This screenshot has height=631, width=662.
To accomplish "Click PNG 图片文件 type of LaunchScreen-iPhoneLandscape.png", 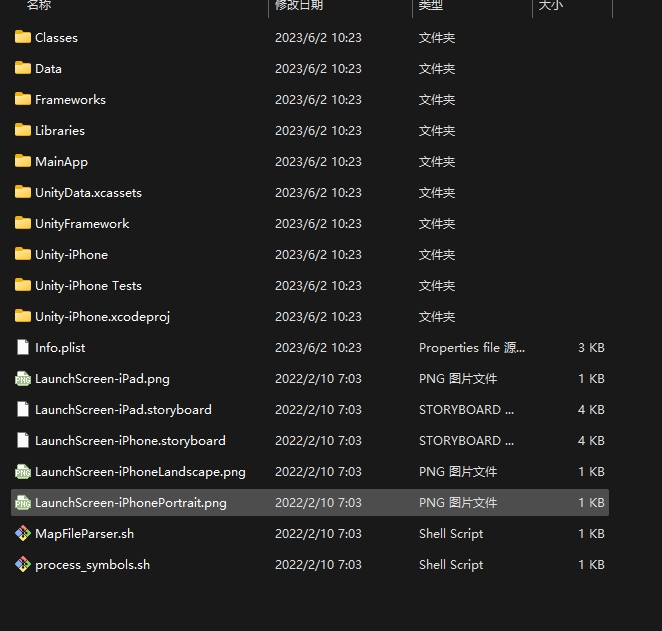I will pyautogui.click(x=458, y=472).
